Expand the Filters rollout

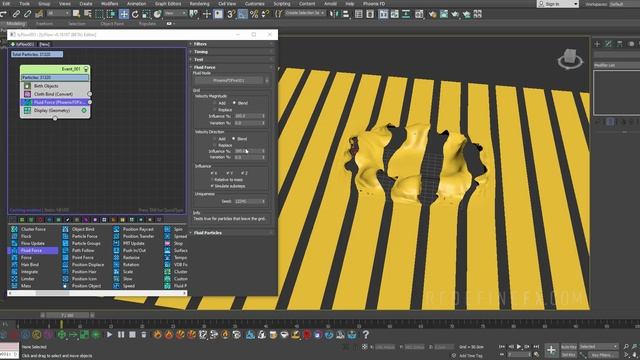click(x=231, y=44)
